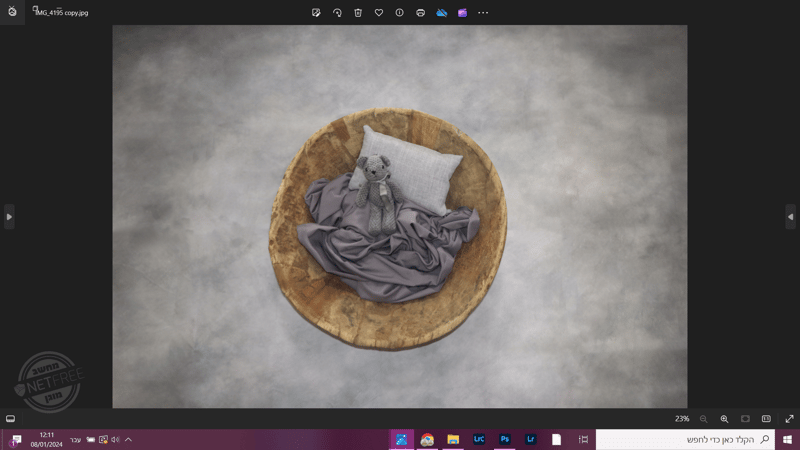800x450 pixels.
Task: Mark photo as favorite with heart
Action: [x=379, y=13]
